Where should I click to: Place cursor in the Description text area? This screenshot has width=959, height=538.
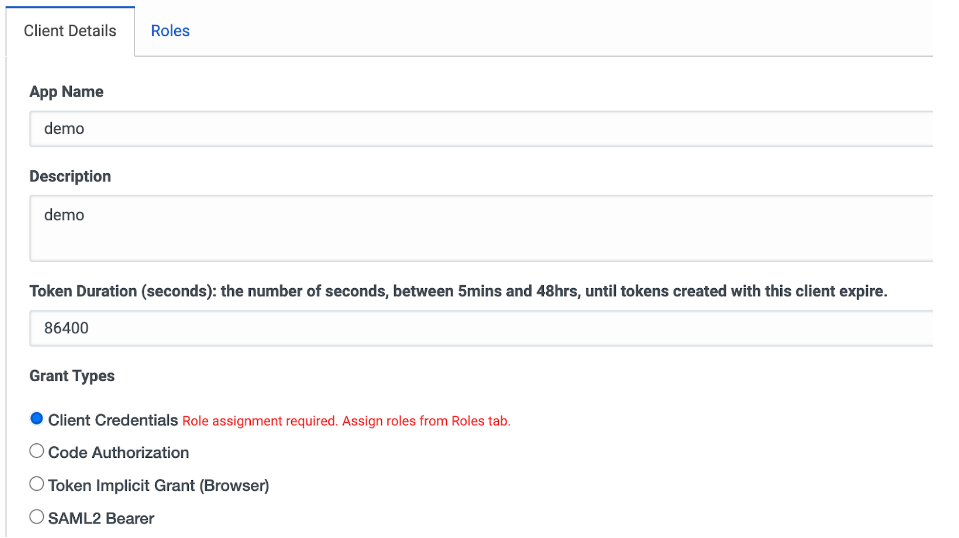(x=481, y=229)
